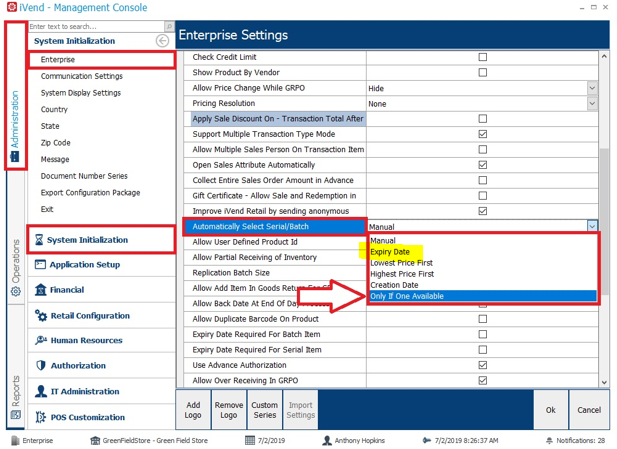Click the System Initialization hourglass icon
Image resolution: width=617 pixels, height=449 pixels.
point(39,240)
